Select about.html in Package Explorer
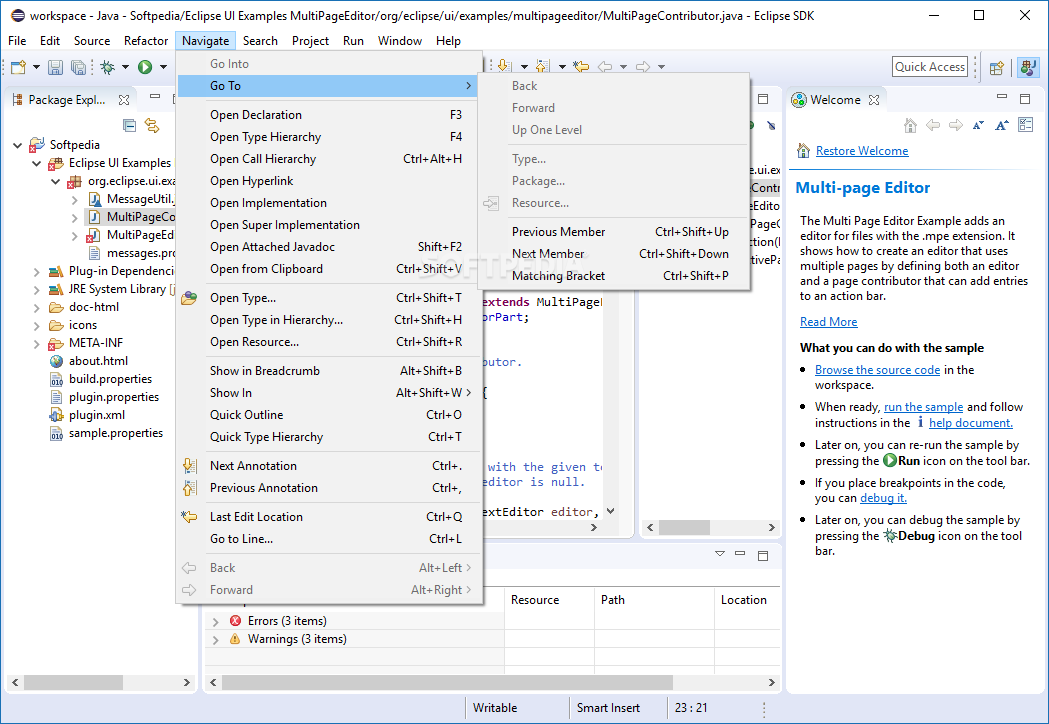The image size is (1049, 724). [x=98, y=361]
